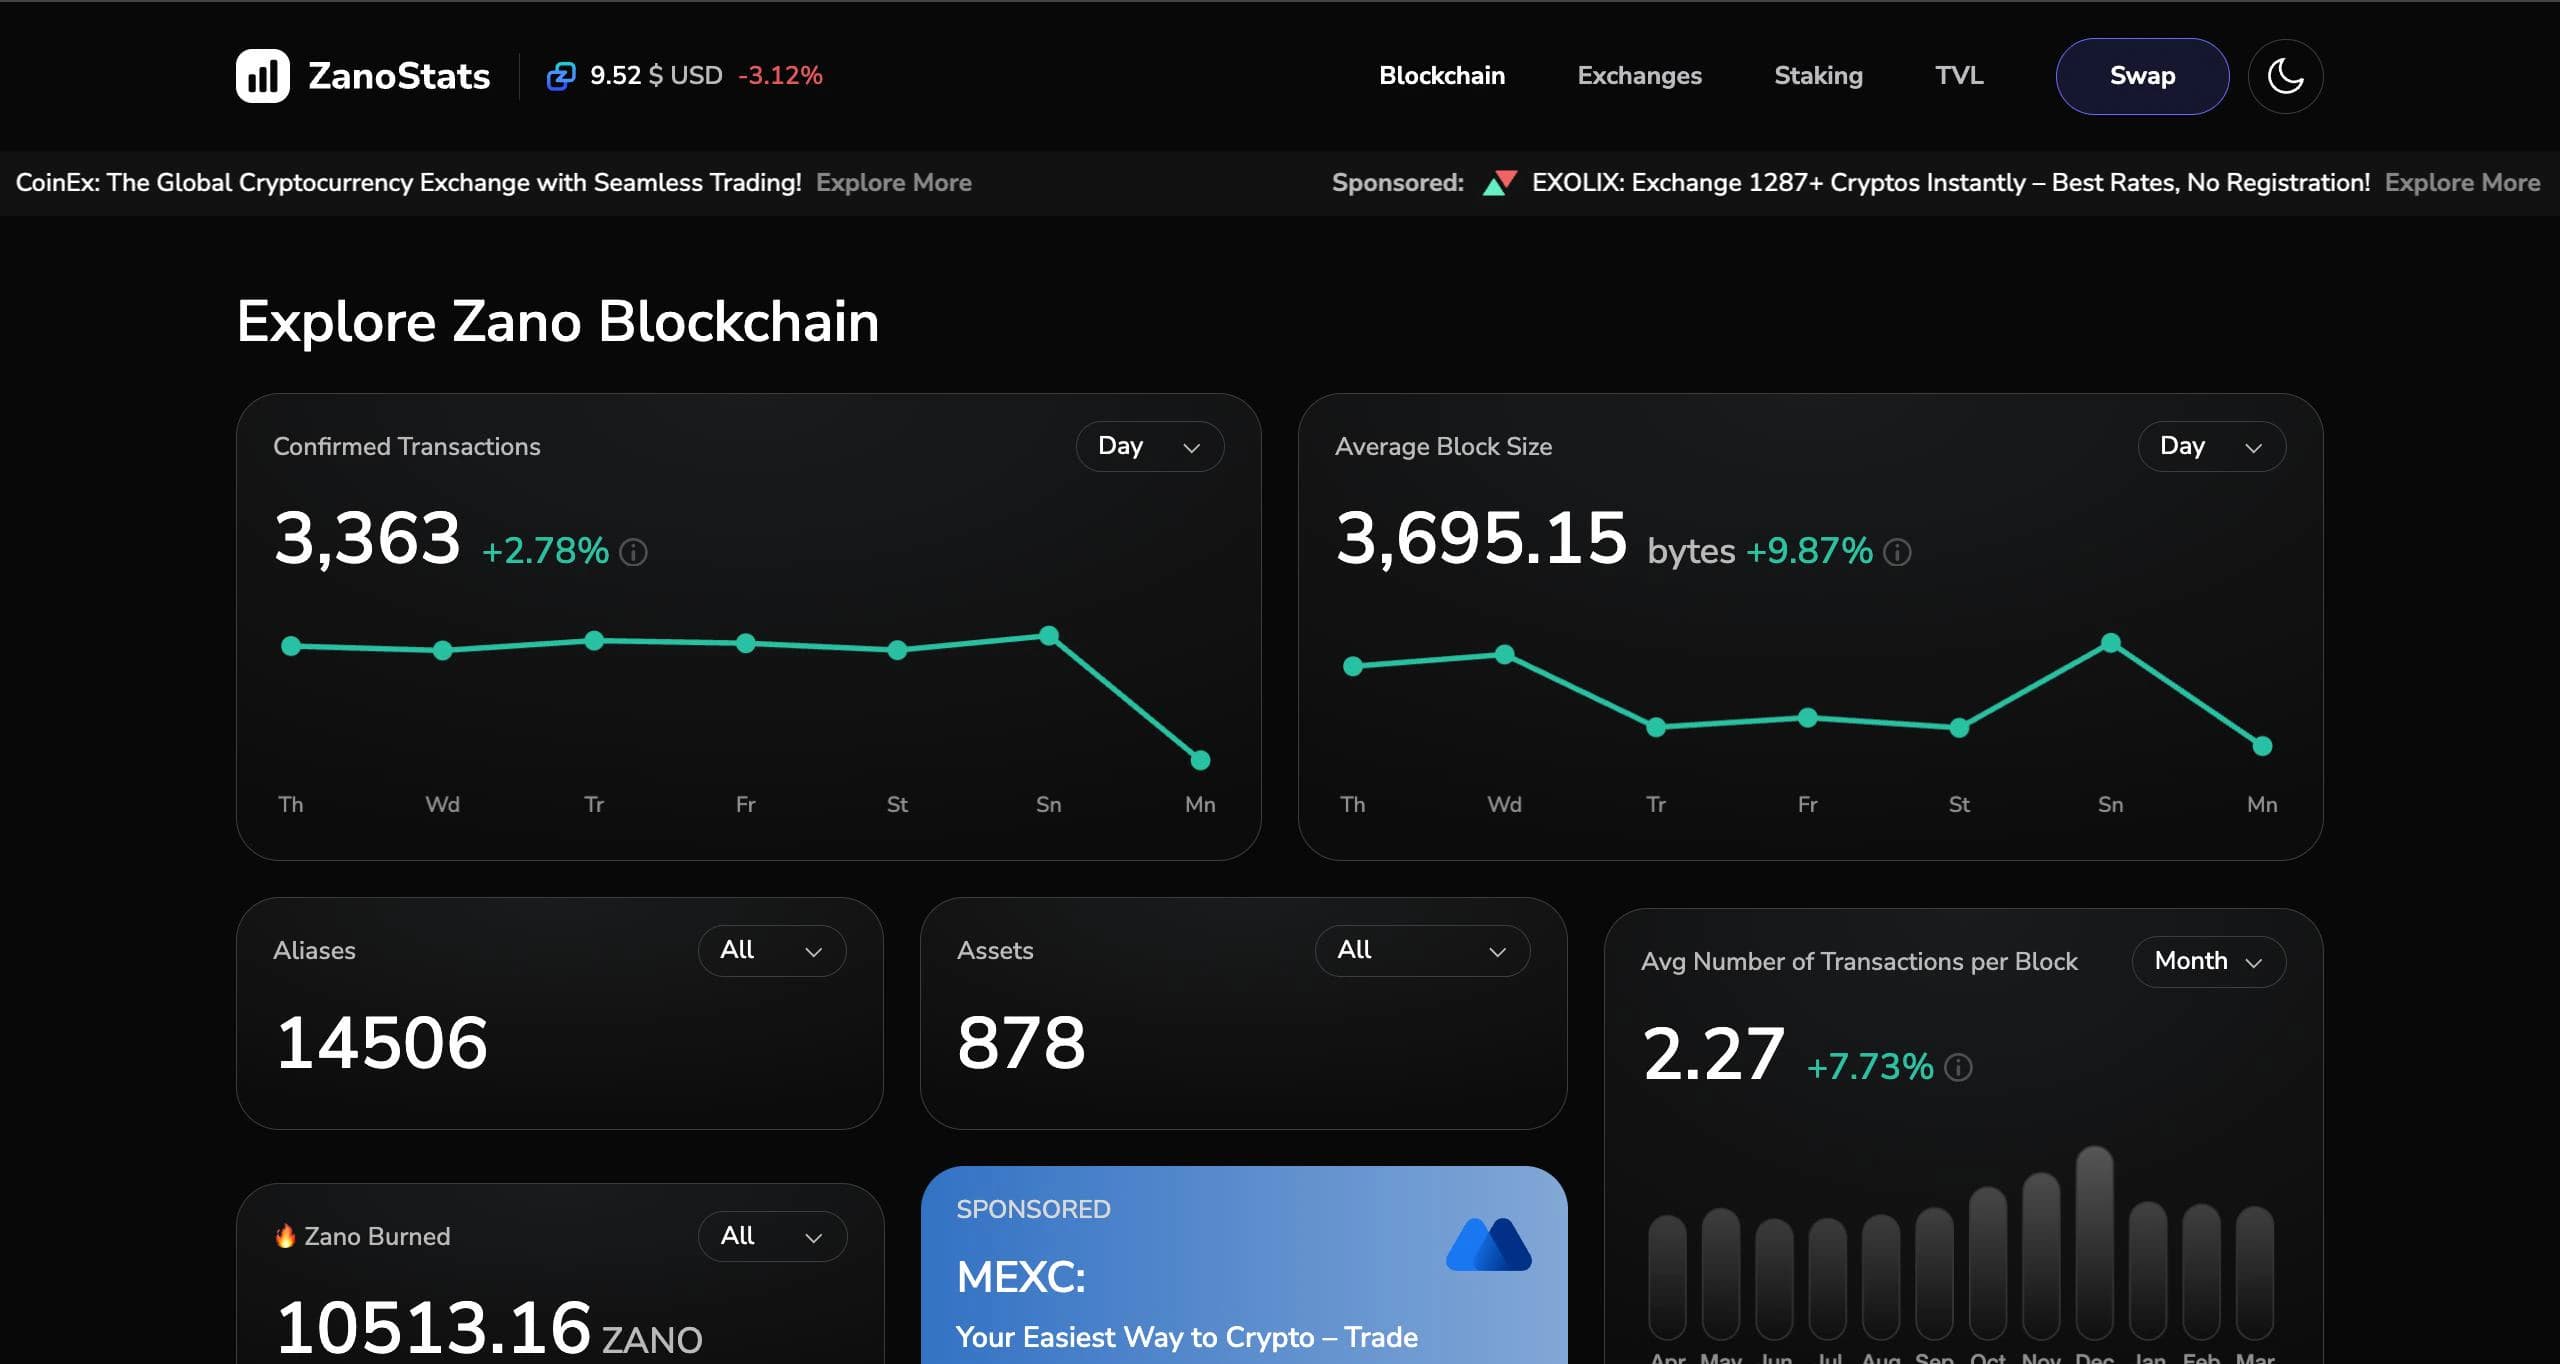Click the Fr data point on Average Block Size chart
This screenshot has height=1364, width=2560.
(1808, 718)
